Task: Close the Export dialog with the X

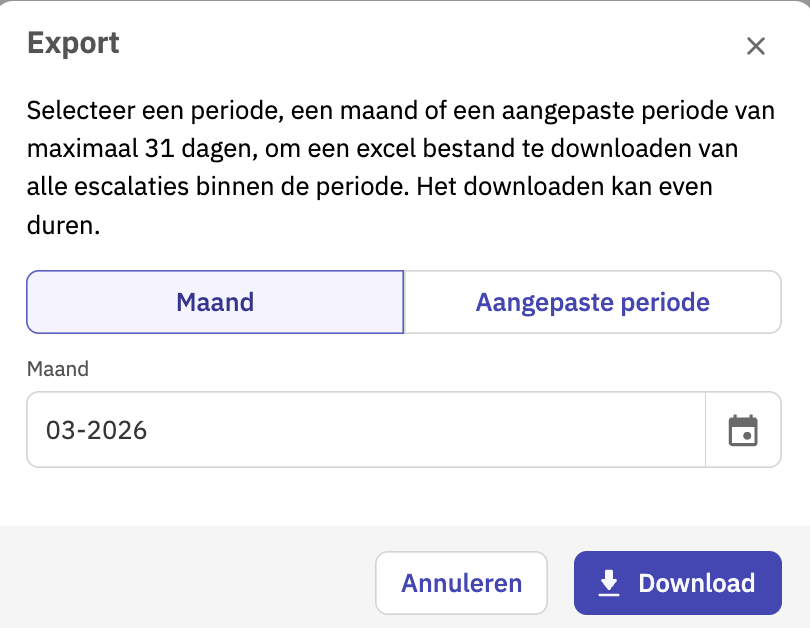Action: pyautogui.click(x=756, y=46)
